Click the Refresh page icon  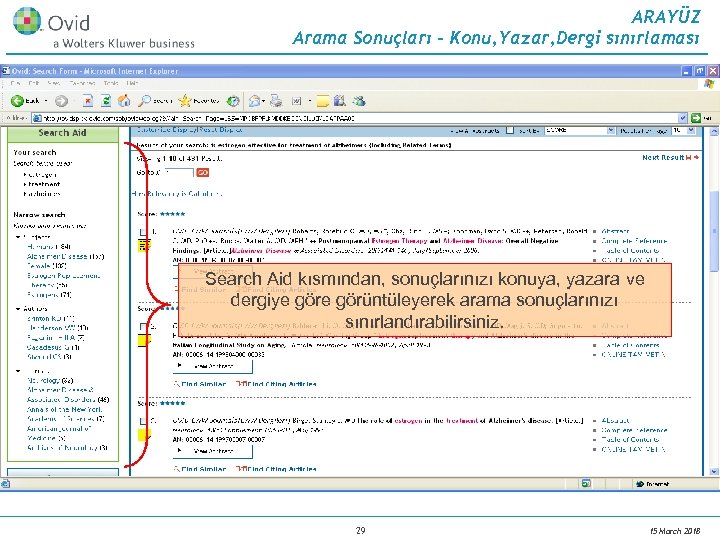point(106,101)
